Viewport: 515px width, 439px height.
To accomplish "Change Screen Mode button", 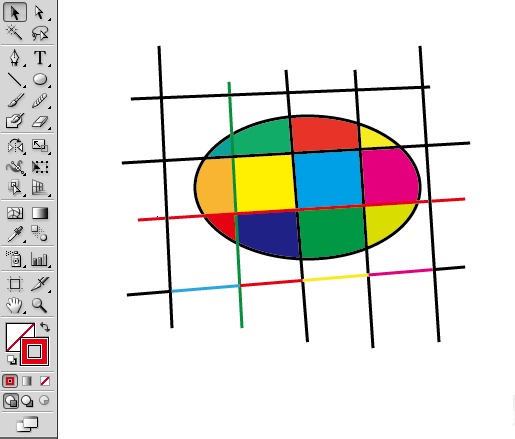I will tap(27, 424).
